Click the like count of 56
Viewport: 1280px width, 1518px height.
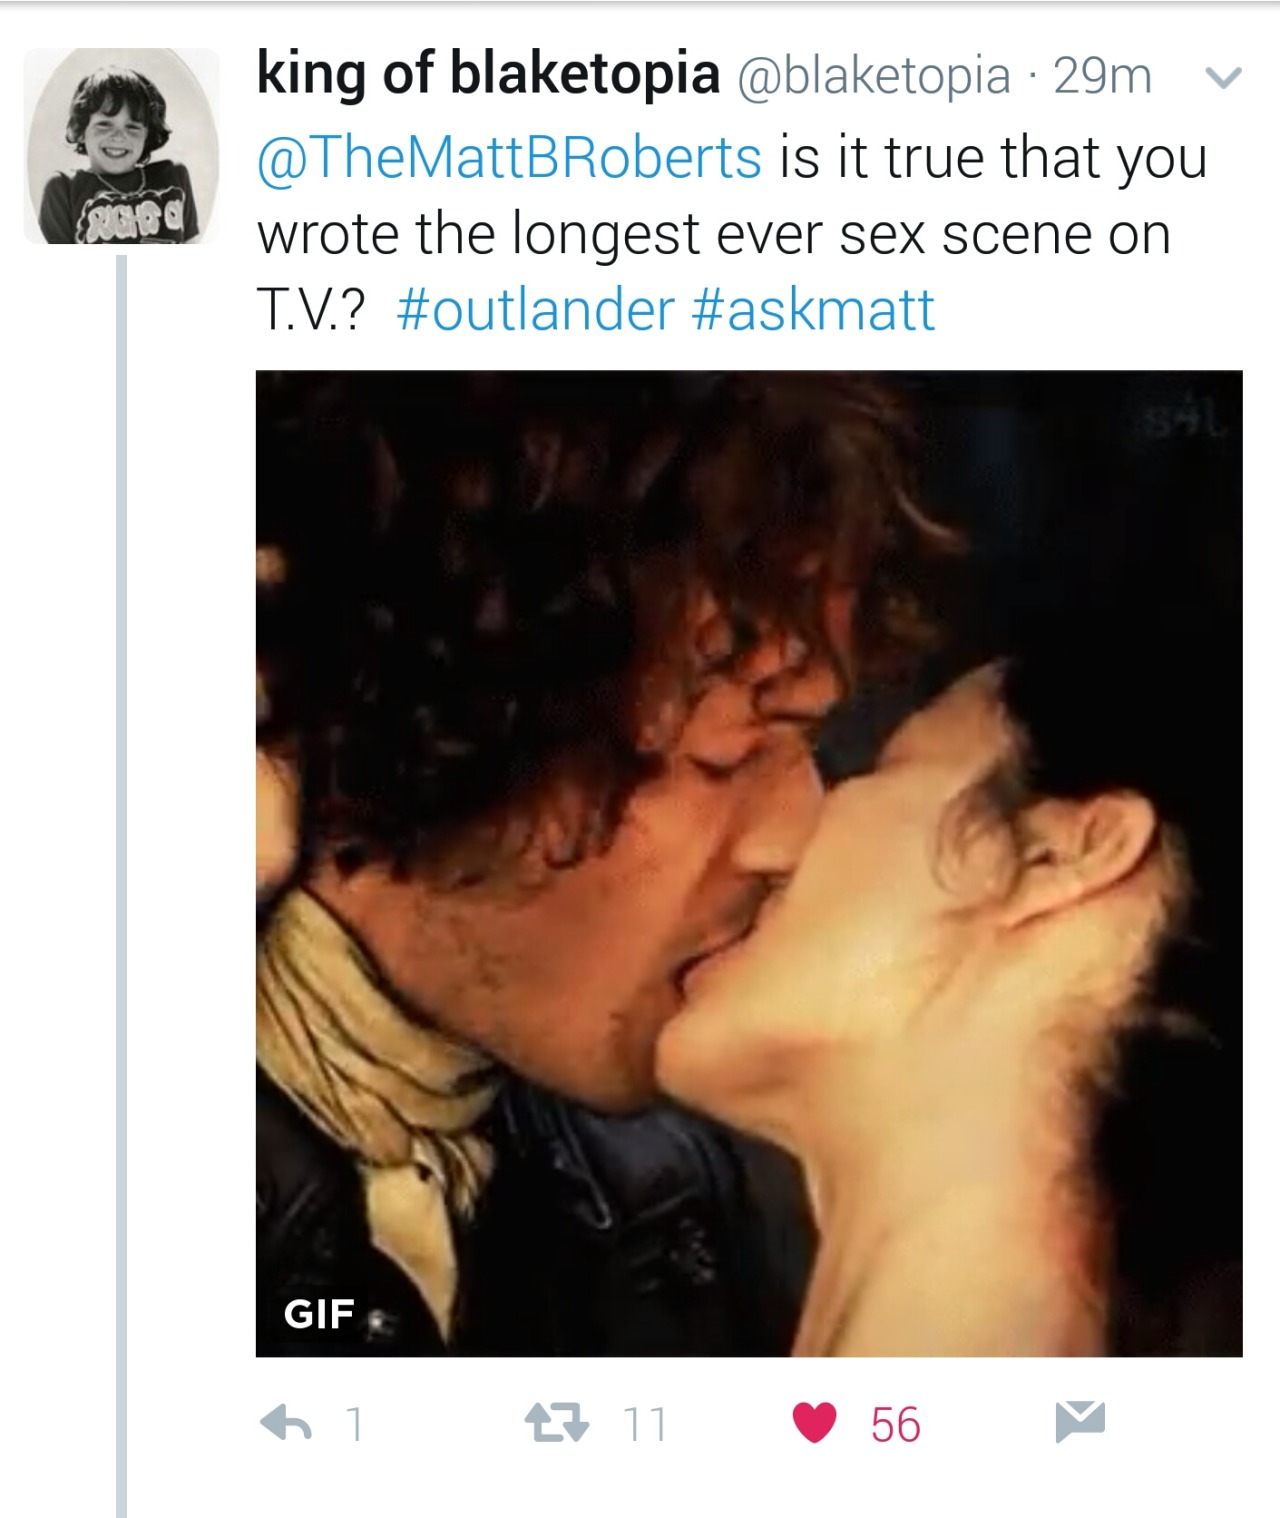coord(895,1424)
